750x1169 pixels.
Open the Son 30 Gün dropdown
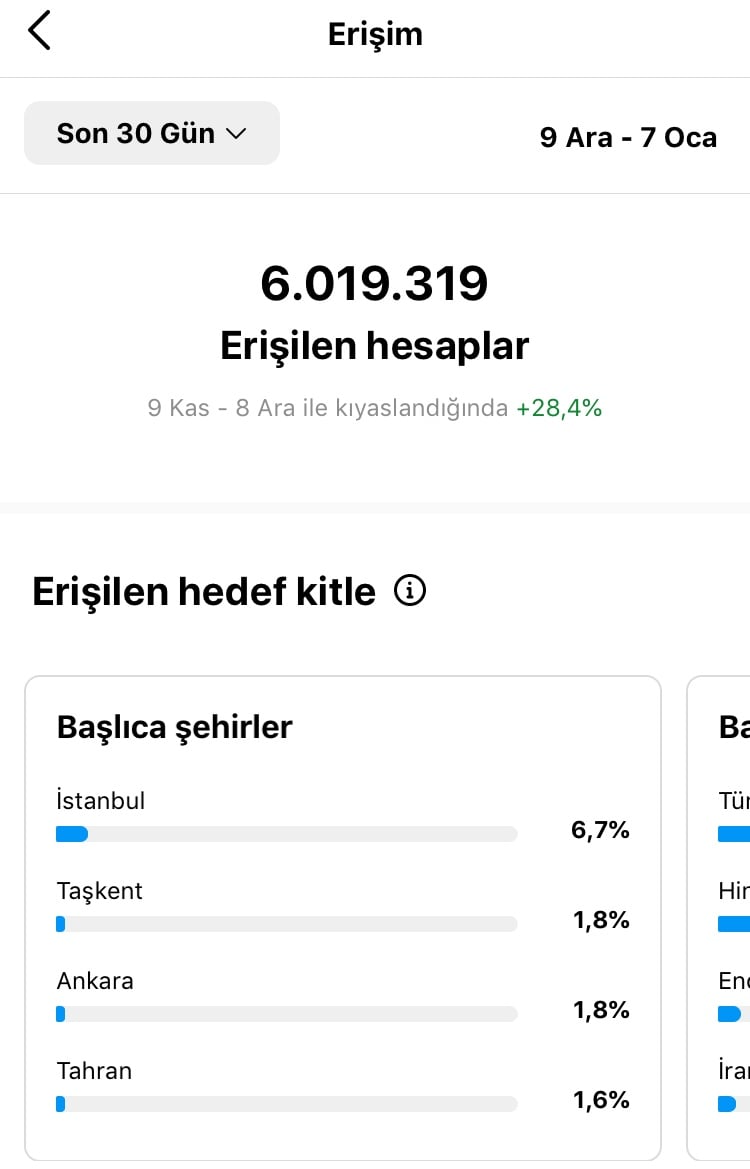click(x=152, y=133)
